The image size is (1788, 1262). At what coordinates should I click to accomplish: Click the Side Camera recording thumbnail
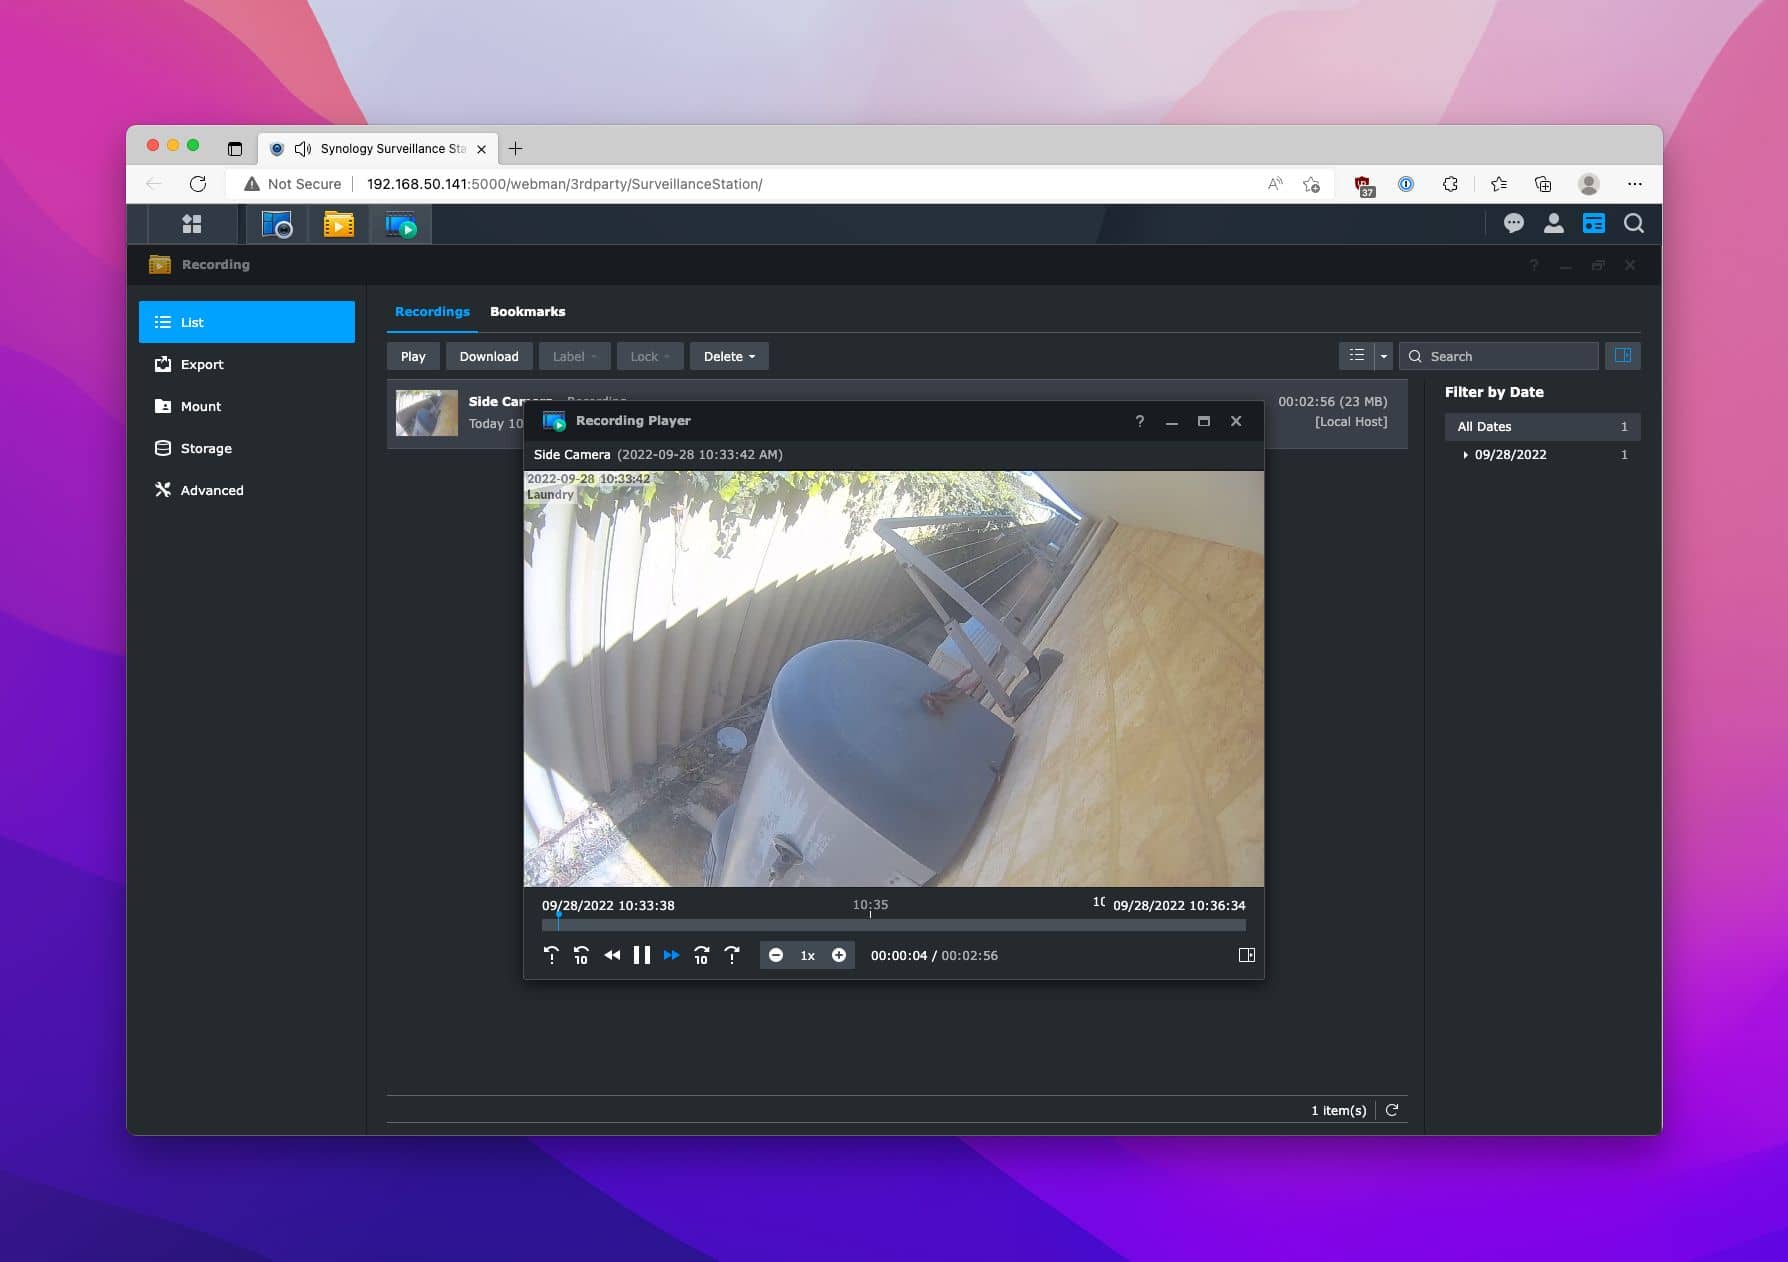click(427, 413)
